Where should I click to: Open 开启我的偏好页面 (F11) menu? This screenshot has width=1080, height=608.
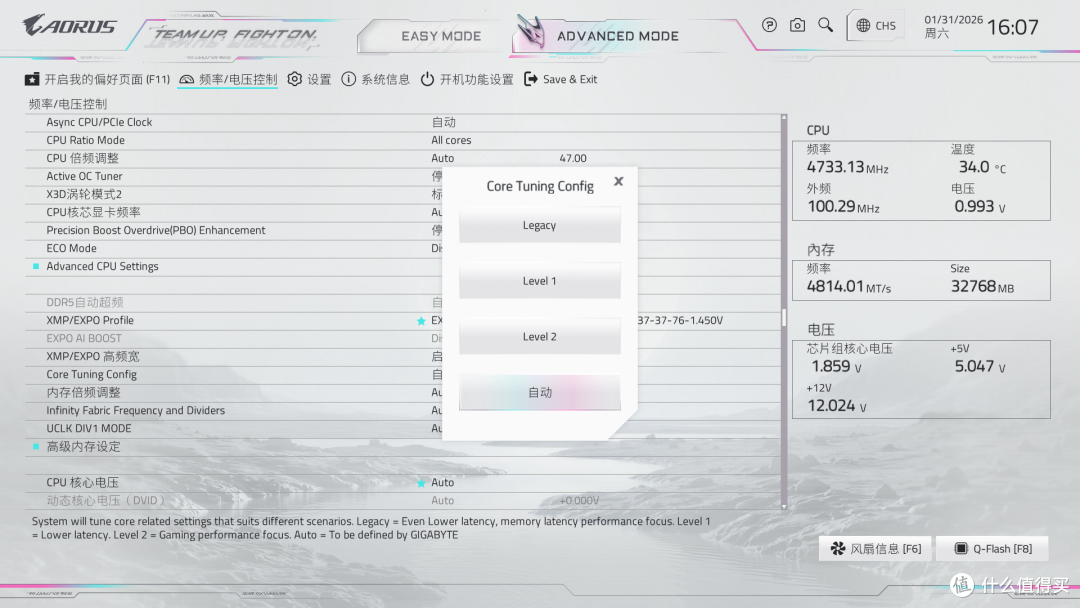pos(97,79)
